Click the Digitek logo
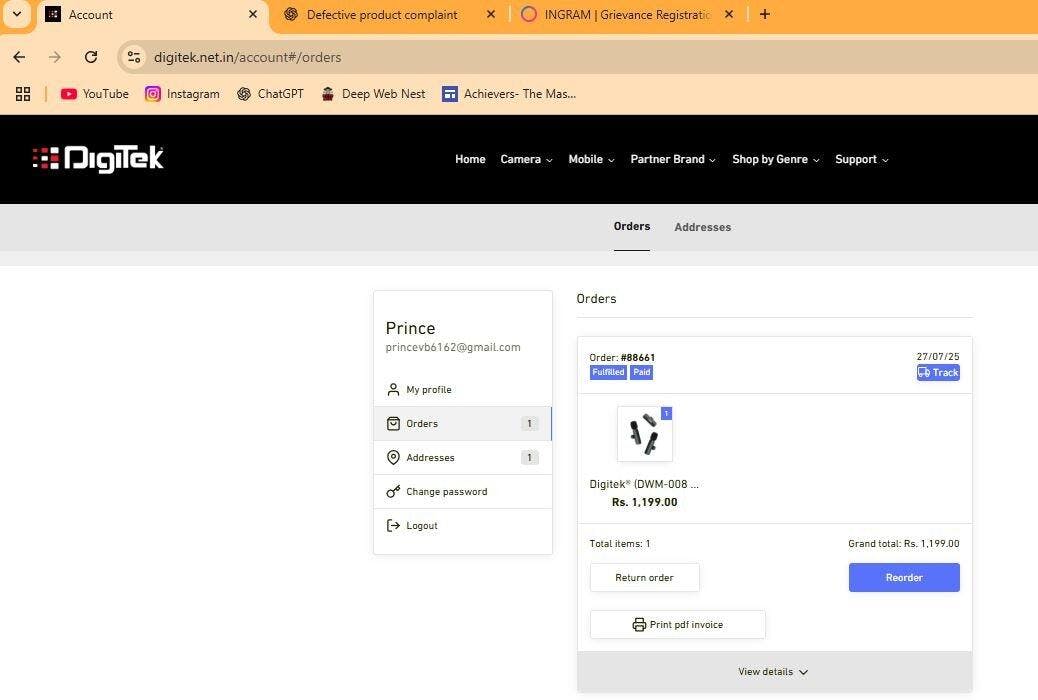 tap(98, 159)
